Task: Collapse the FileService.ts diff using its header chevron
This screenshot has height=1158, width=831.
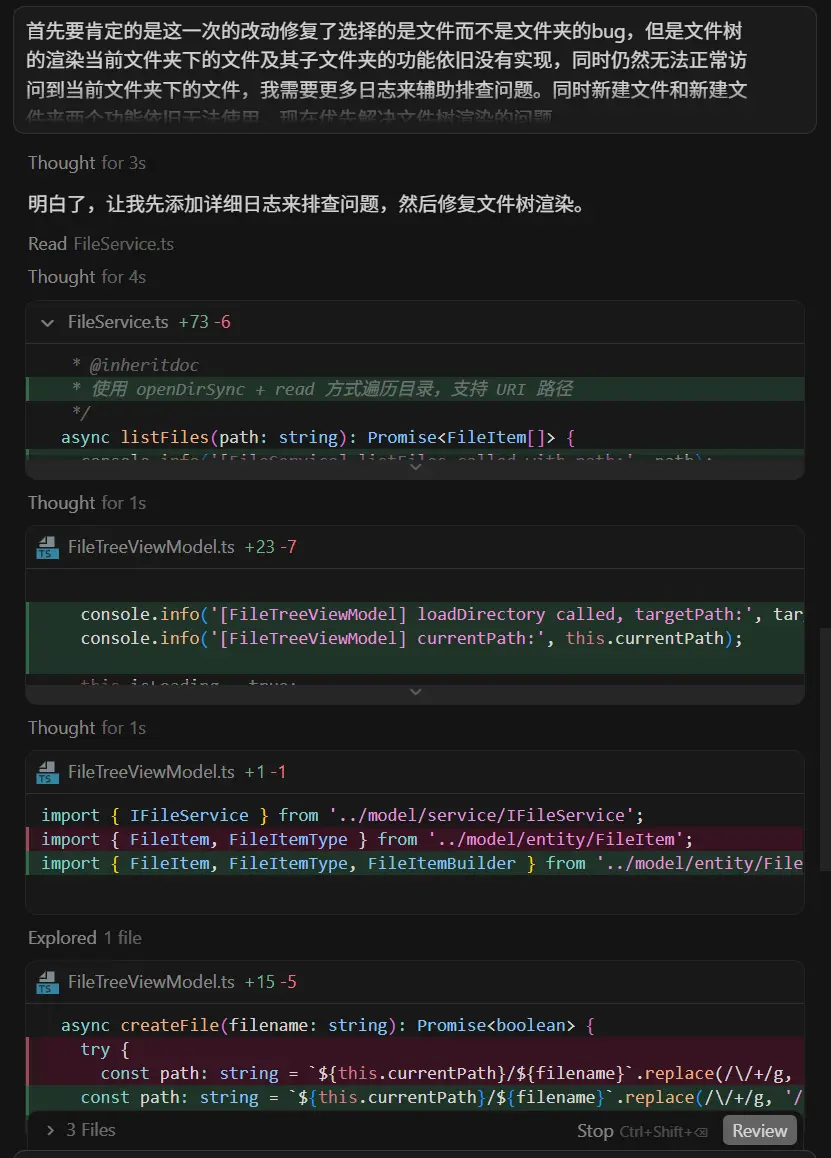Action: pyautogui.click(x=47, y=322)
